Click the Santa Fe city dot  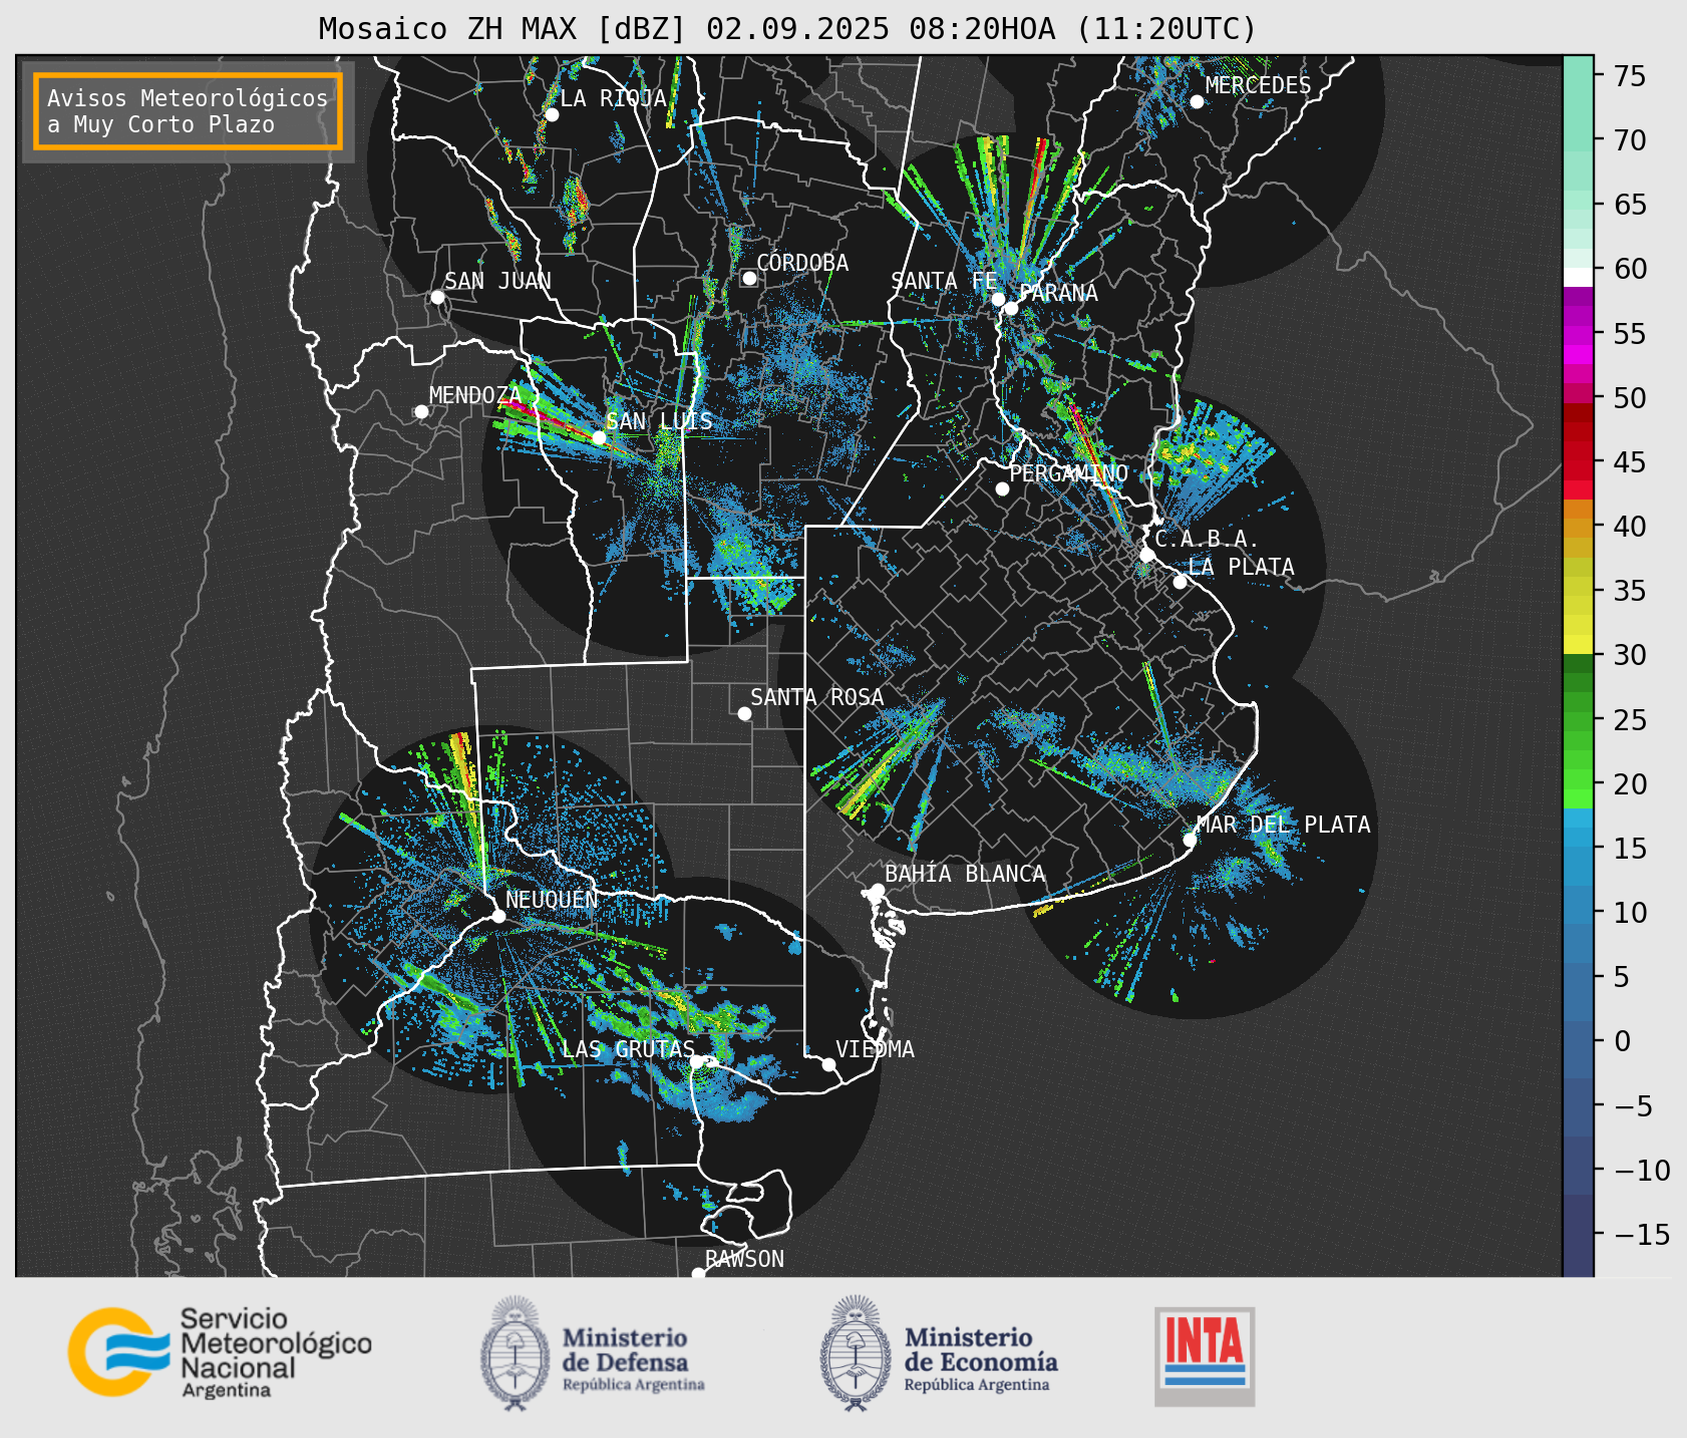click(998, 299)
